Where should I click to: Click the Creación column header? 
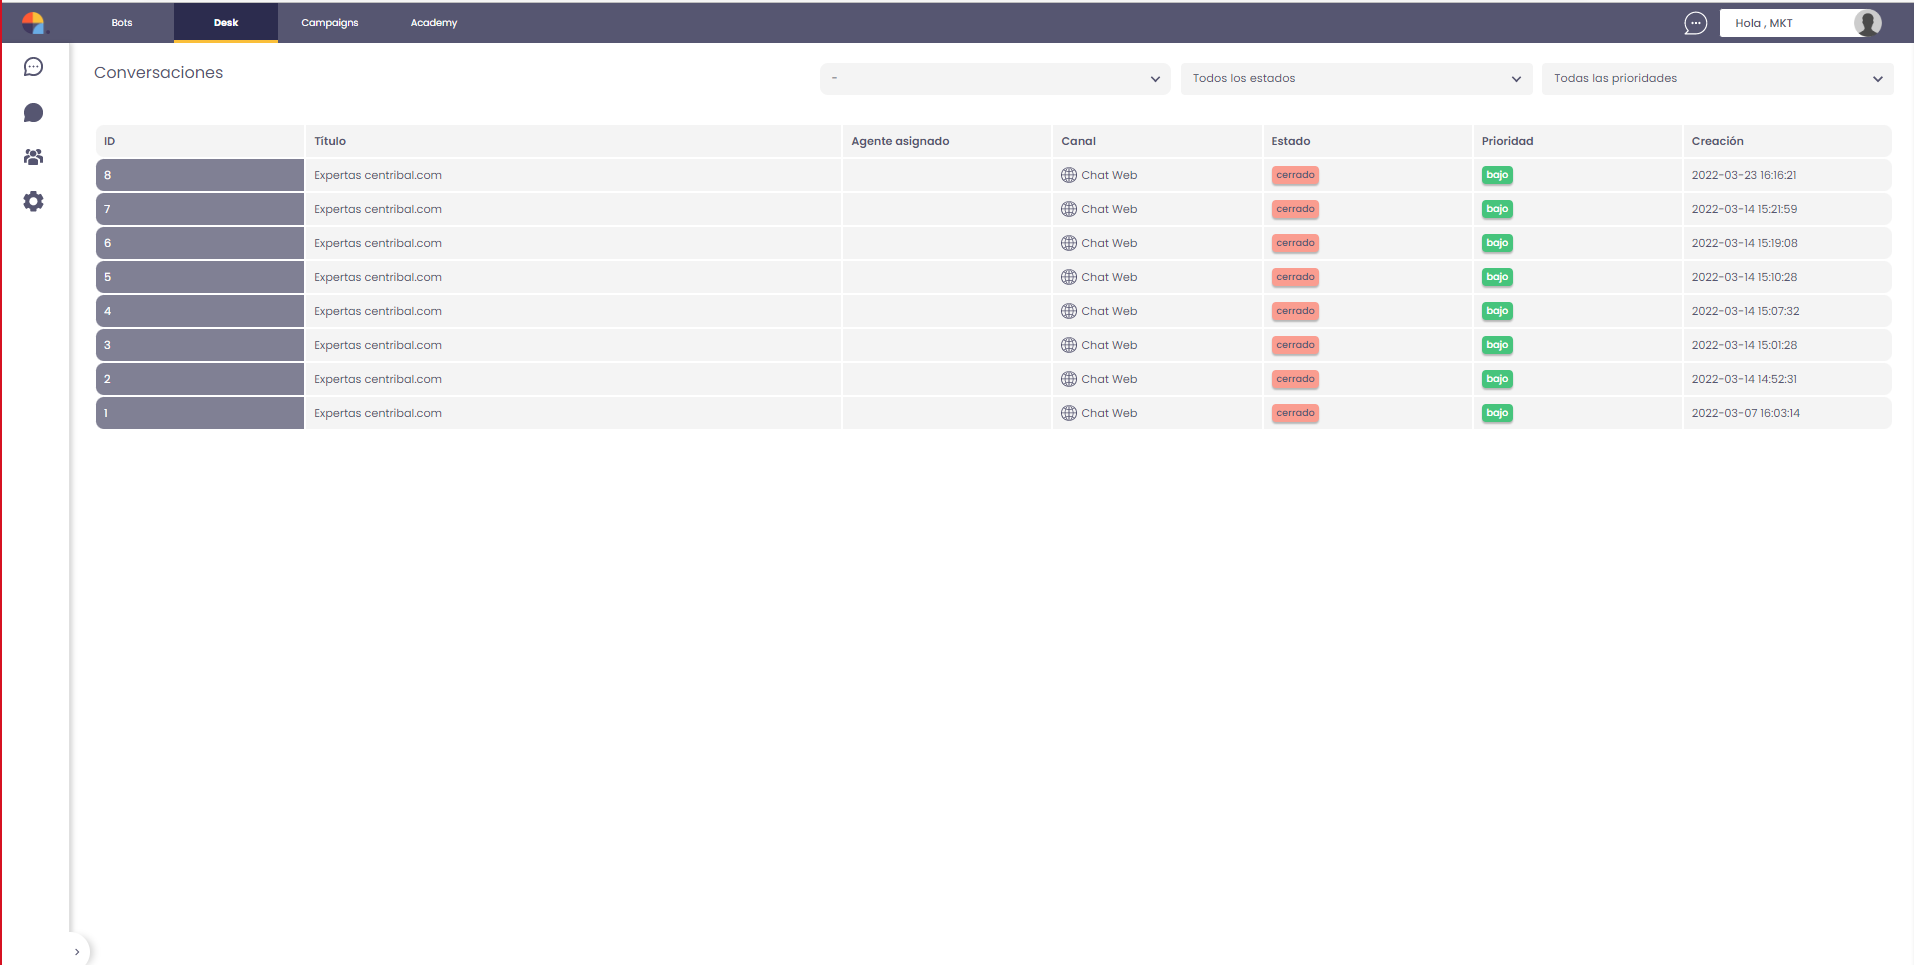[1717, 141]
